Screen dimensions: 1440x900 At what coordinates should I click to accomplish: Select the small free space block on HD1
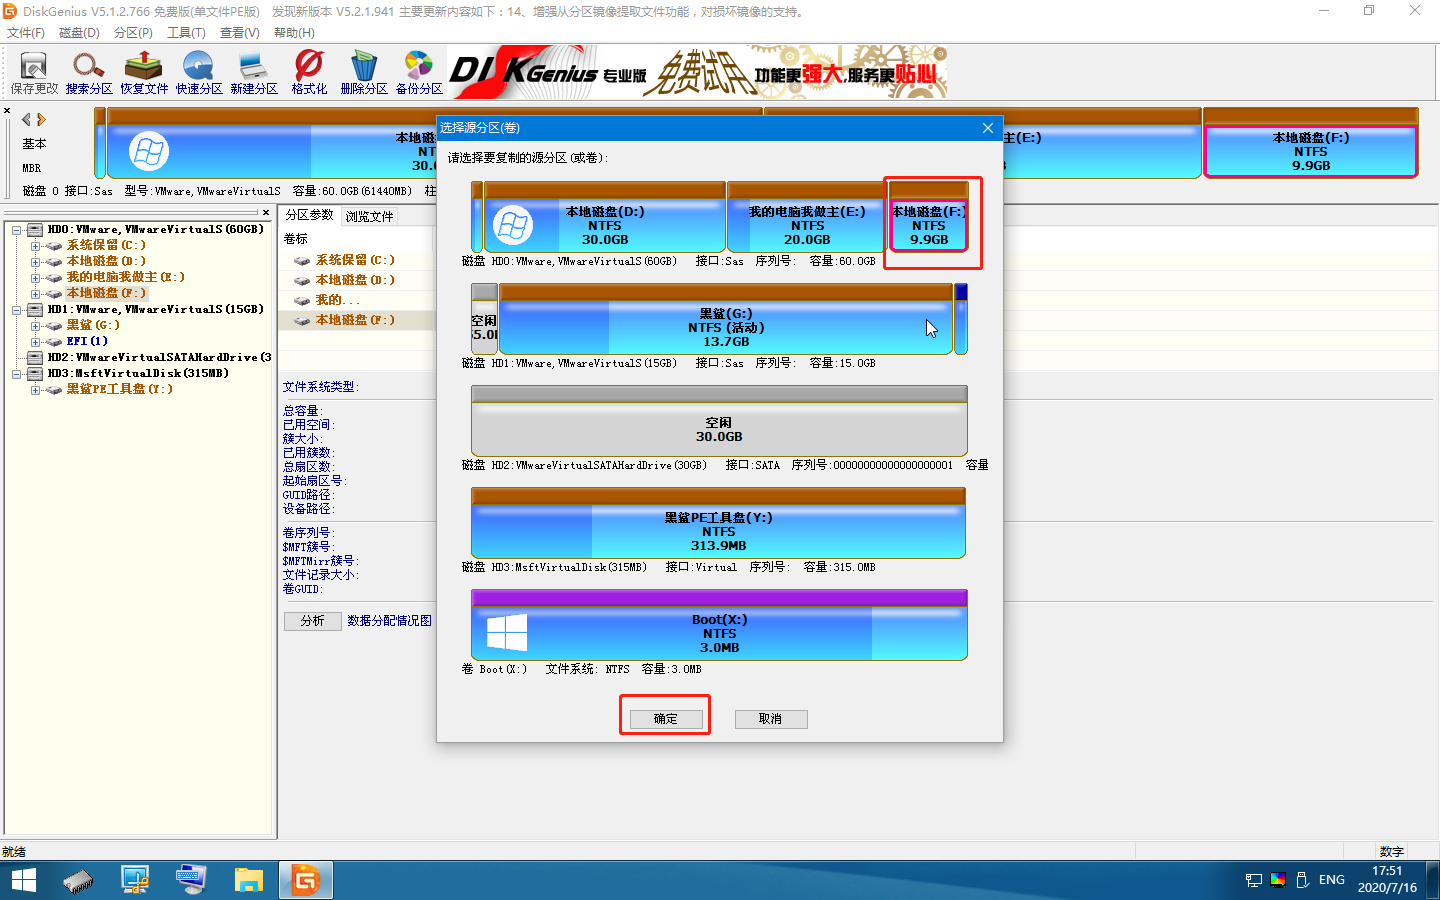pos(484,318)
